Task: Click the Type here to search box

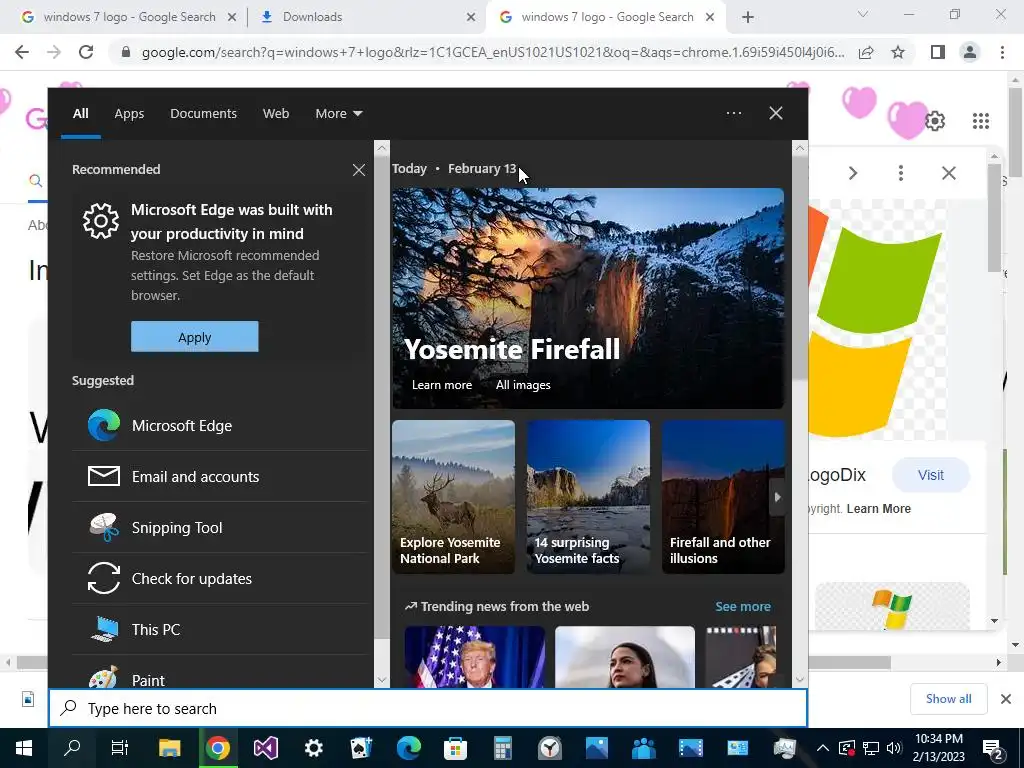Action: pyautogui.click(x=428, y=708)
